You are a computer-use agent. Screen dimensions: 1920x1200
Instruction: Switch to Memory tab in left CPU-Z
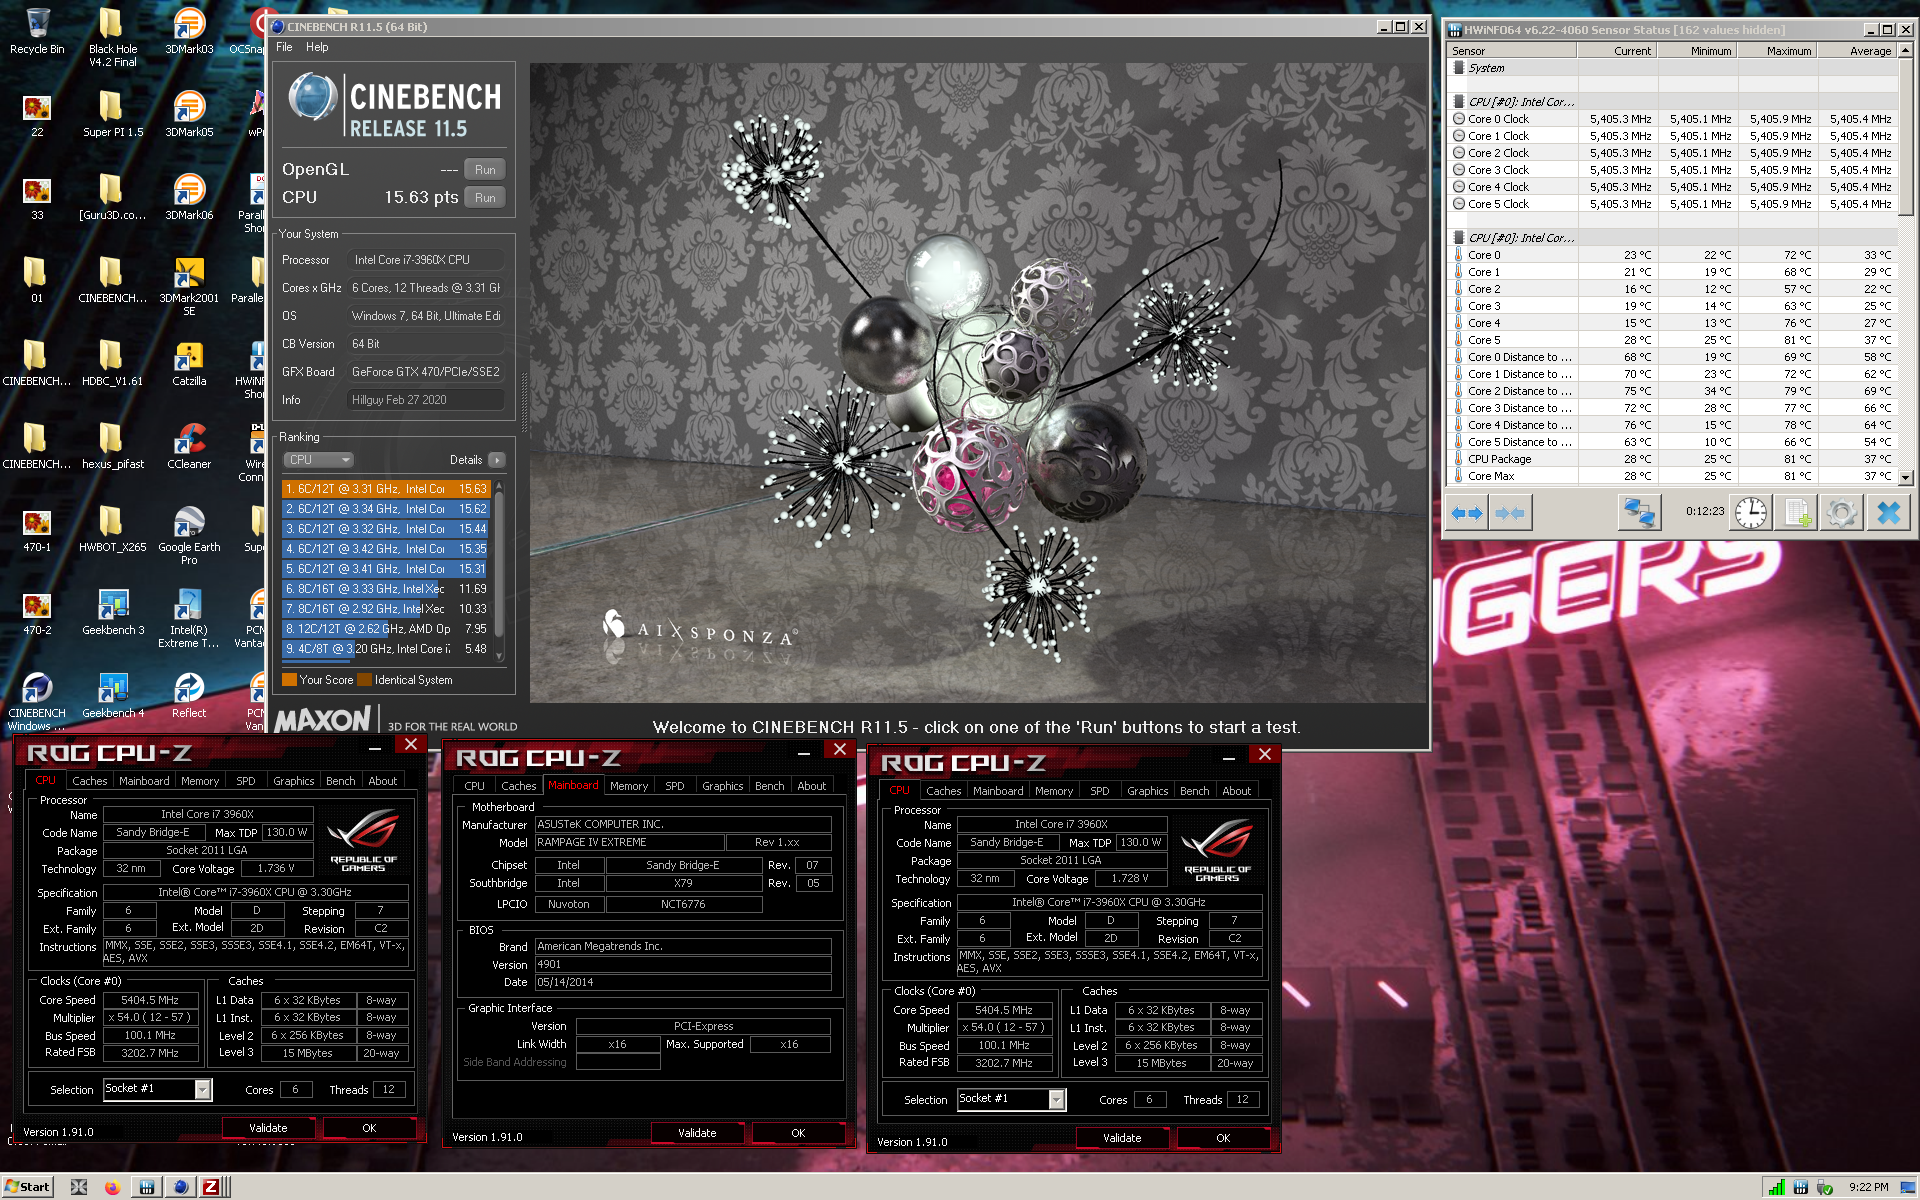(x=200, y=781)
